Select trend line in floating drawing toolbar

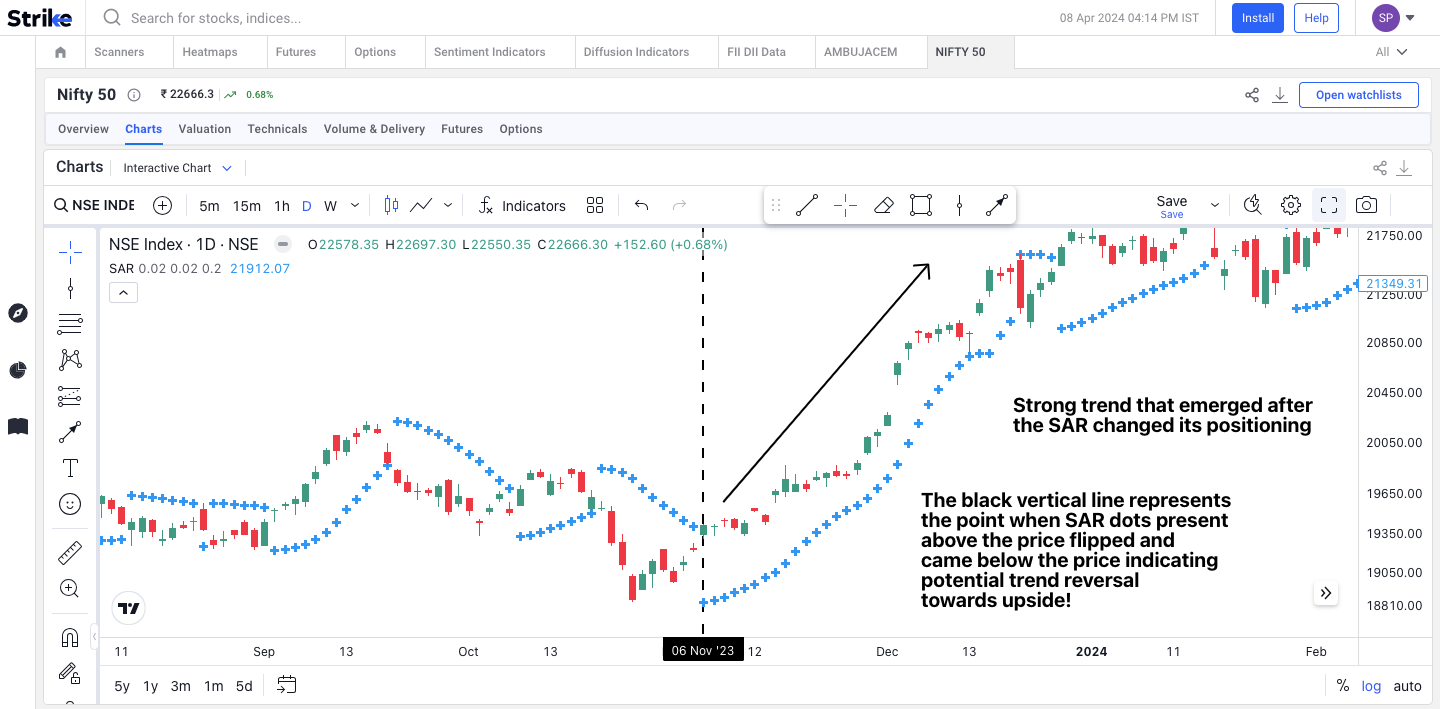[x=807, y=205]
